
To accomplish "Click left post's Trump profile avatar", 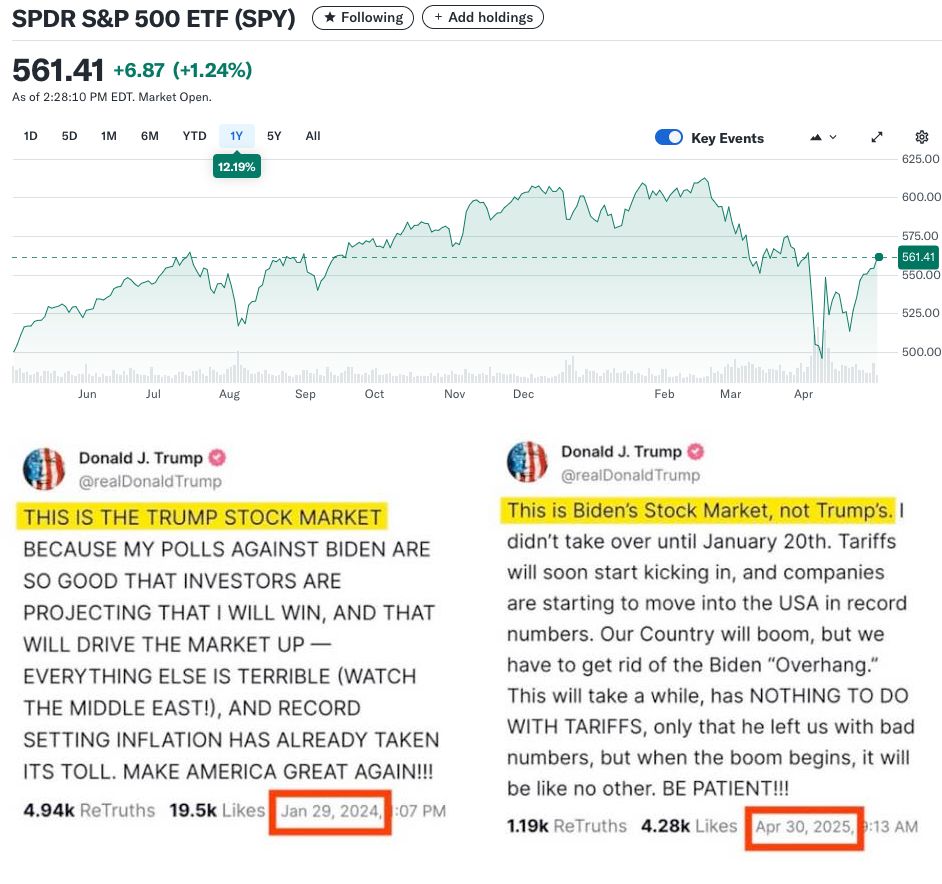I will tap(43, 468).
